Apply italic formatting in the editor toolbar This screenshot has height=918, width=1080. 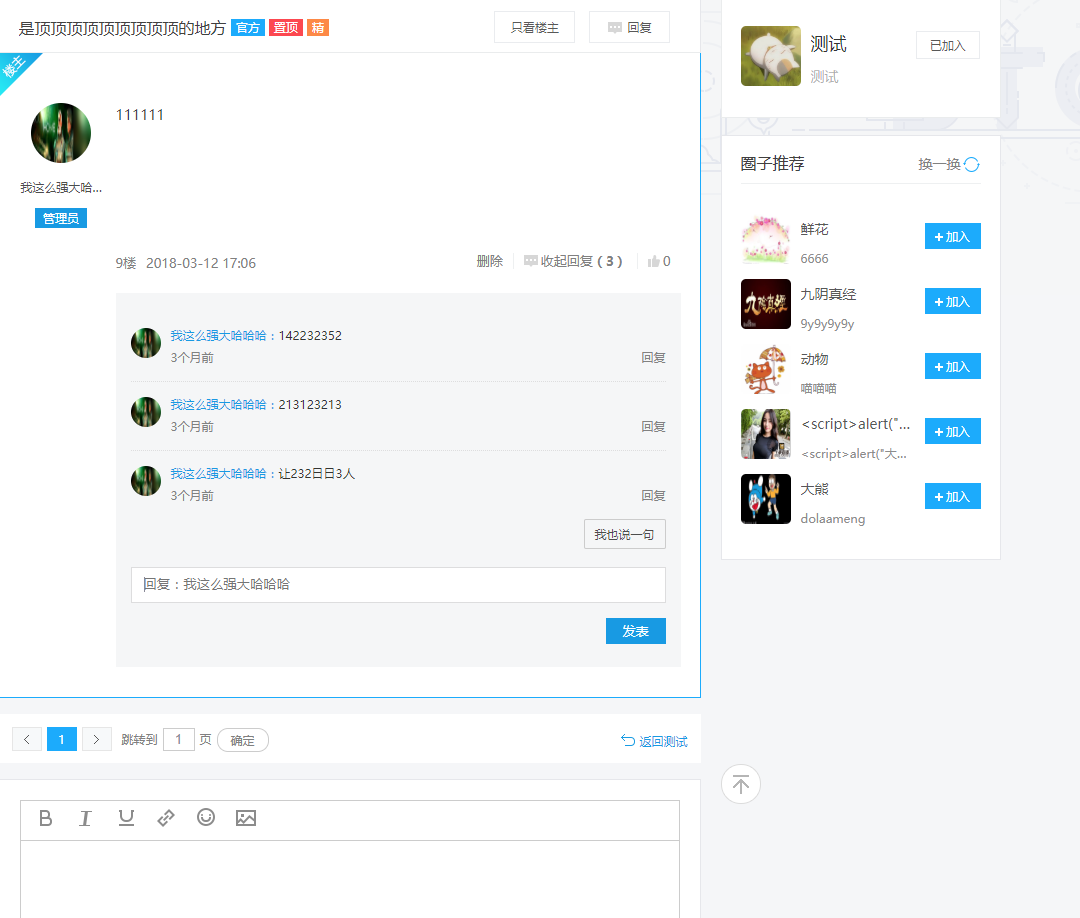(85, 818)
